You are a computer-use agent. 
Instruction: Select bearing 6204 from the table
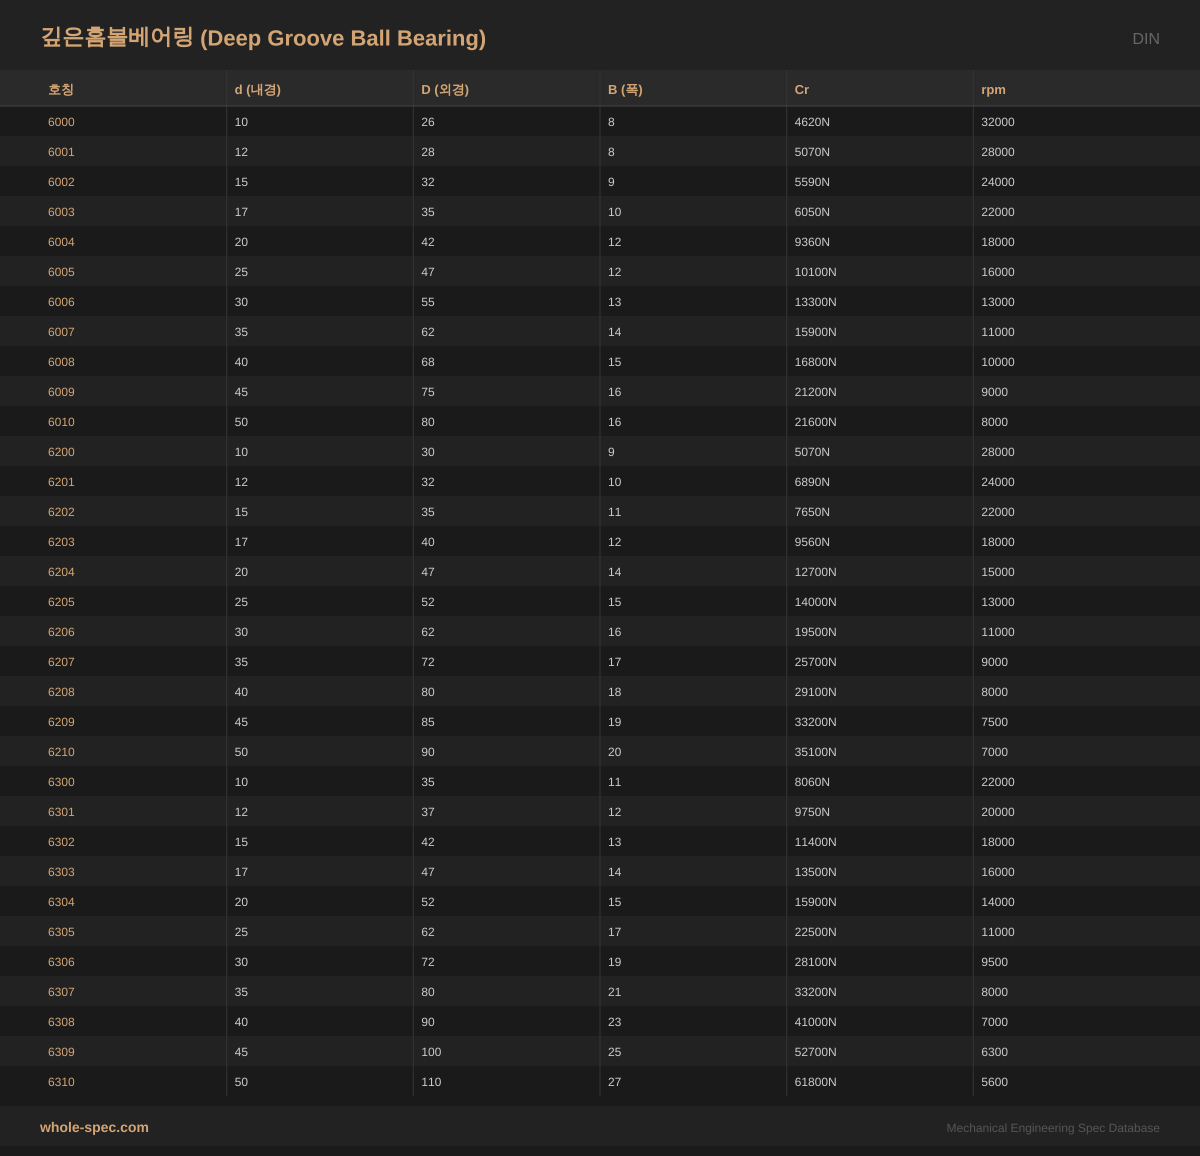(61, 571)
